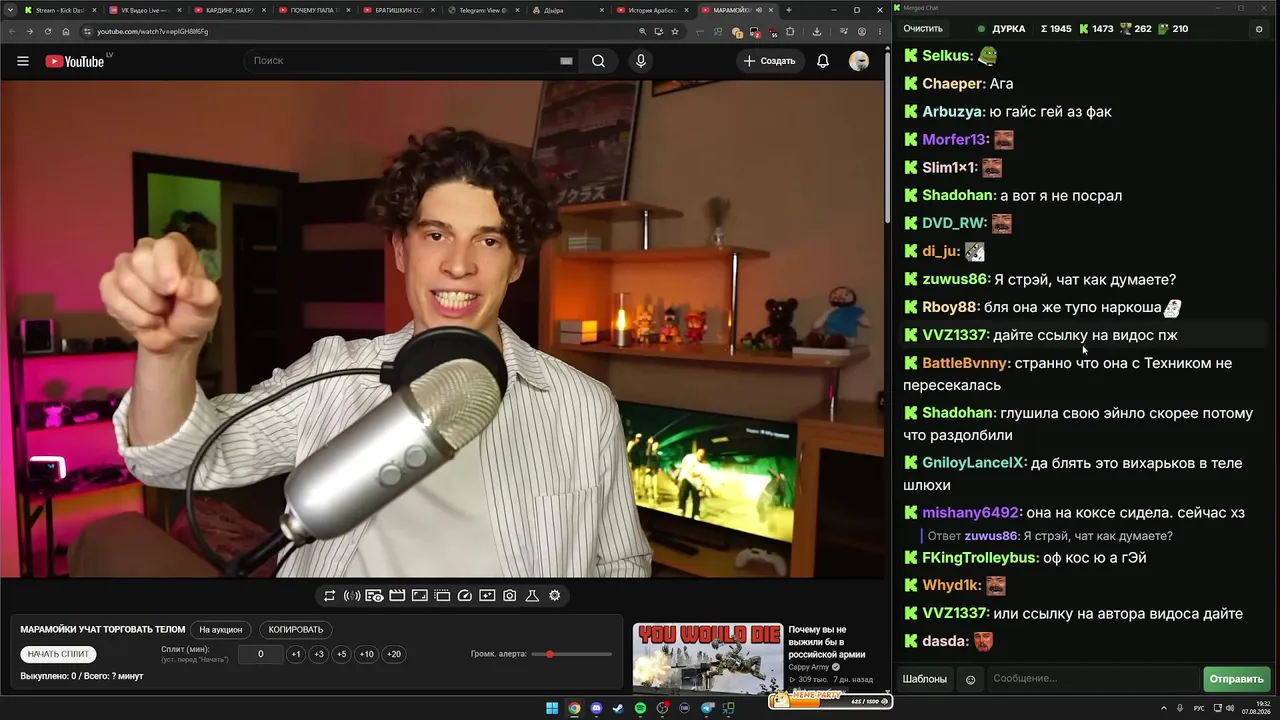Switch to the БРАТИШКИН tab
The height and width of the screenshot is (720, 1280).
398,10
